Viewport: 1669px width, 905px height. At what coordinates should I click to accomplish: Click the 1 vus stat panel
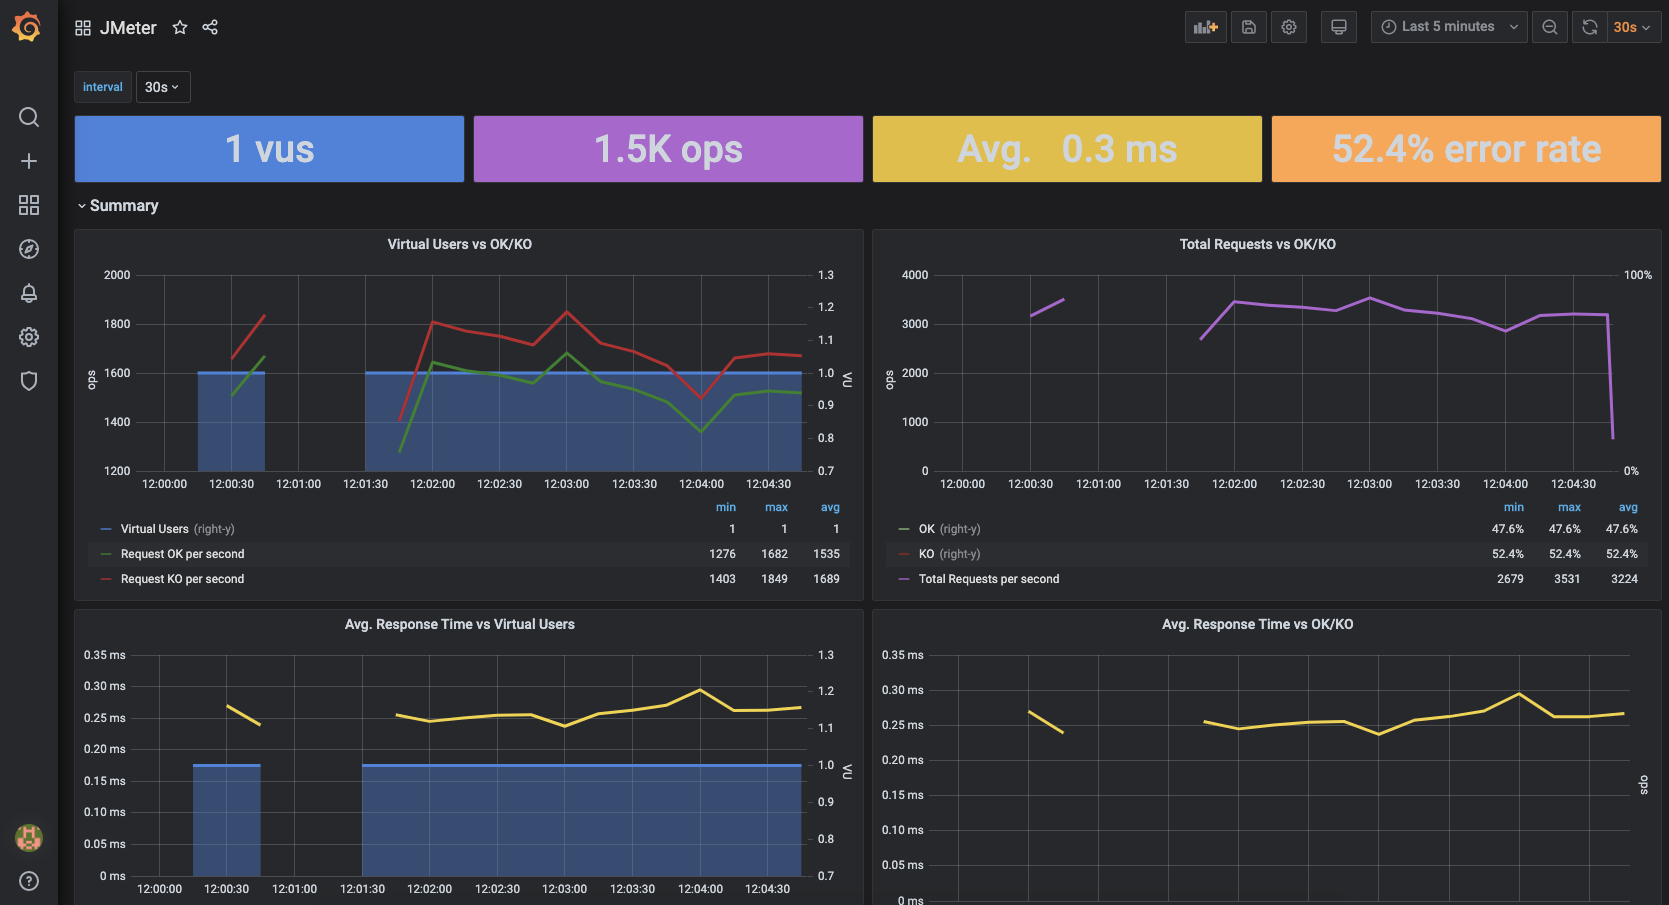[269, 149]
